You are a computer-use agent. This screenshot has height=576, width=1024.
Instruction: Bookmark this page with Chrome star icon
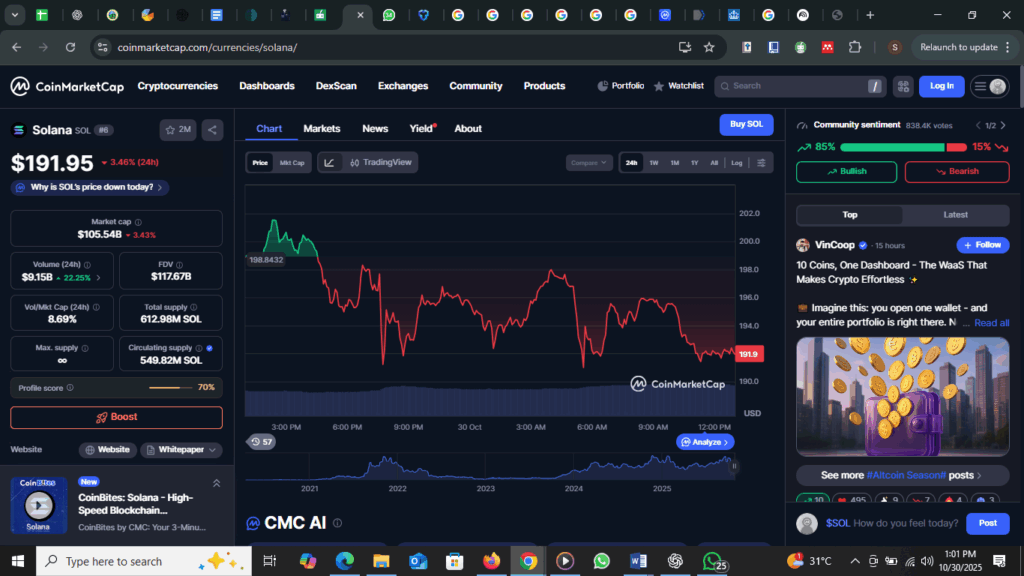(709, 47)
